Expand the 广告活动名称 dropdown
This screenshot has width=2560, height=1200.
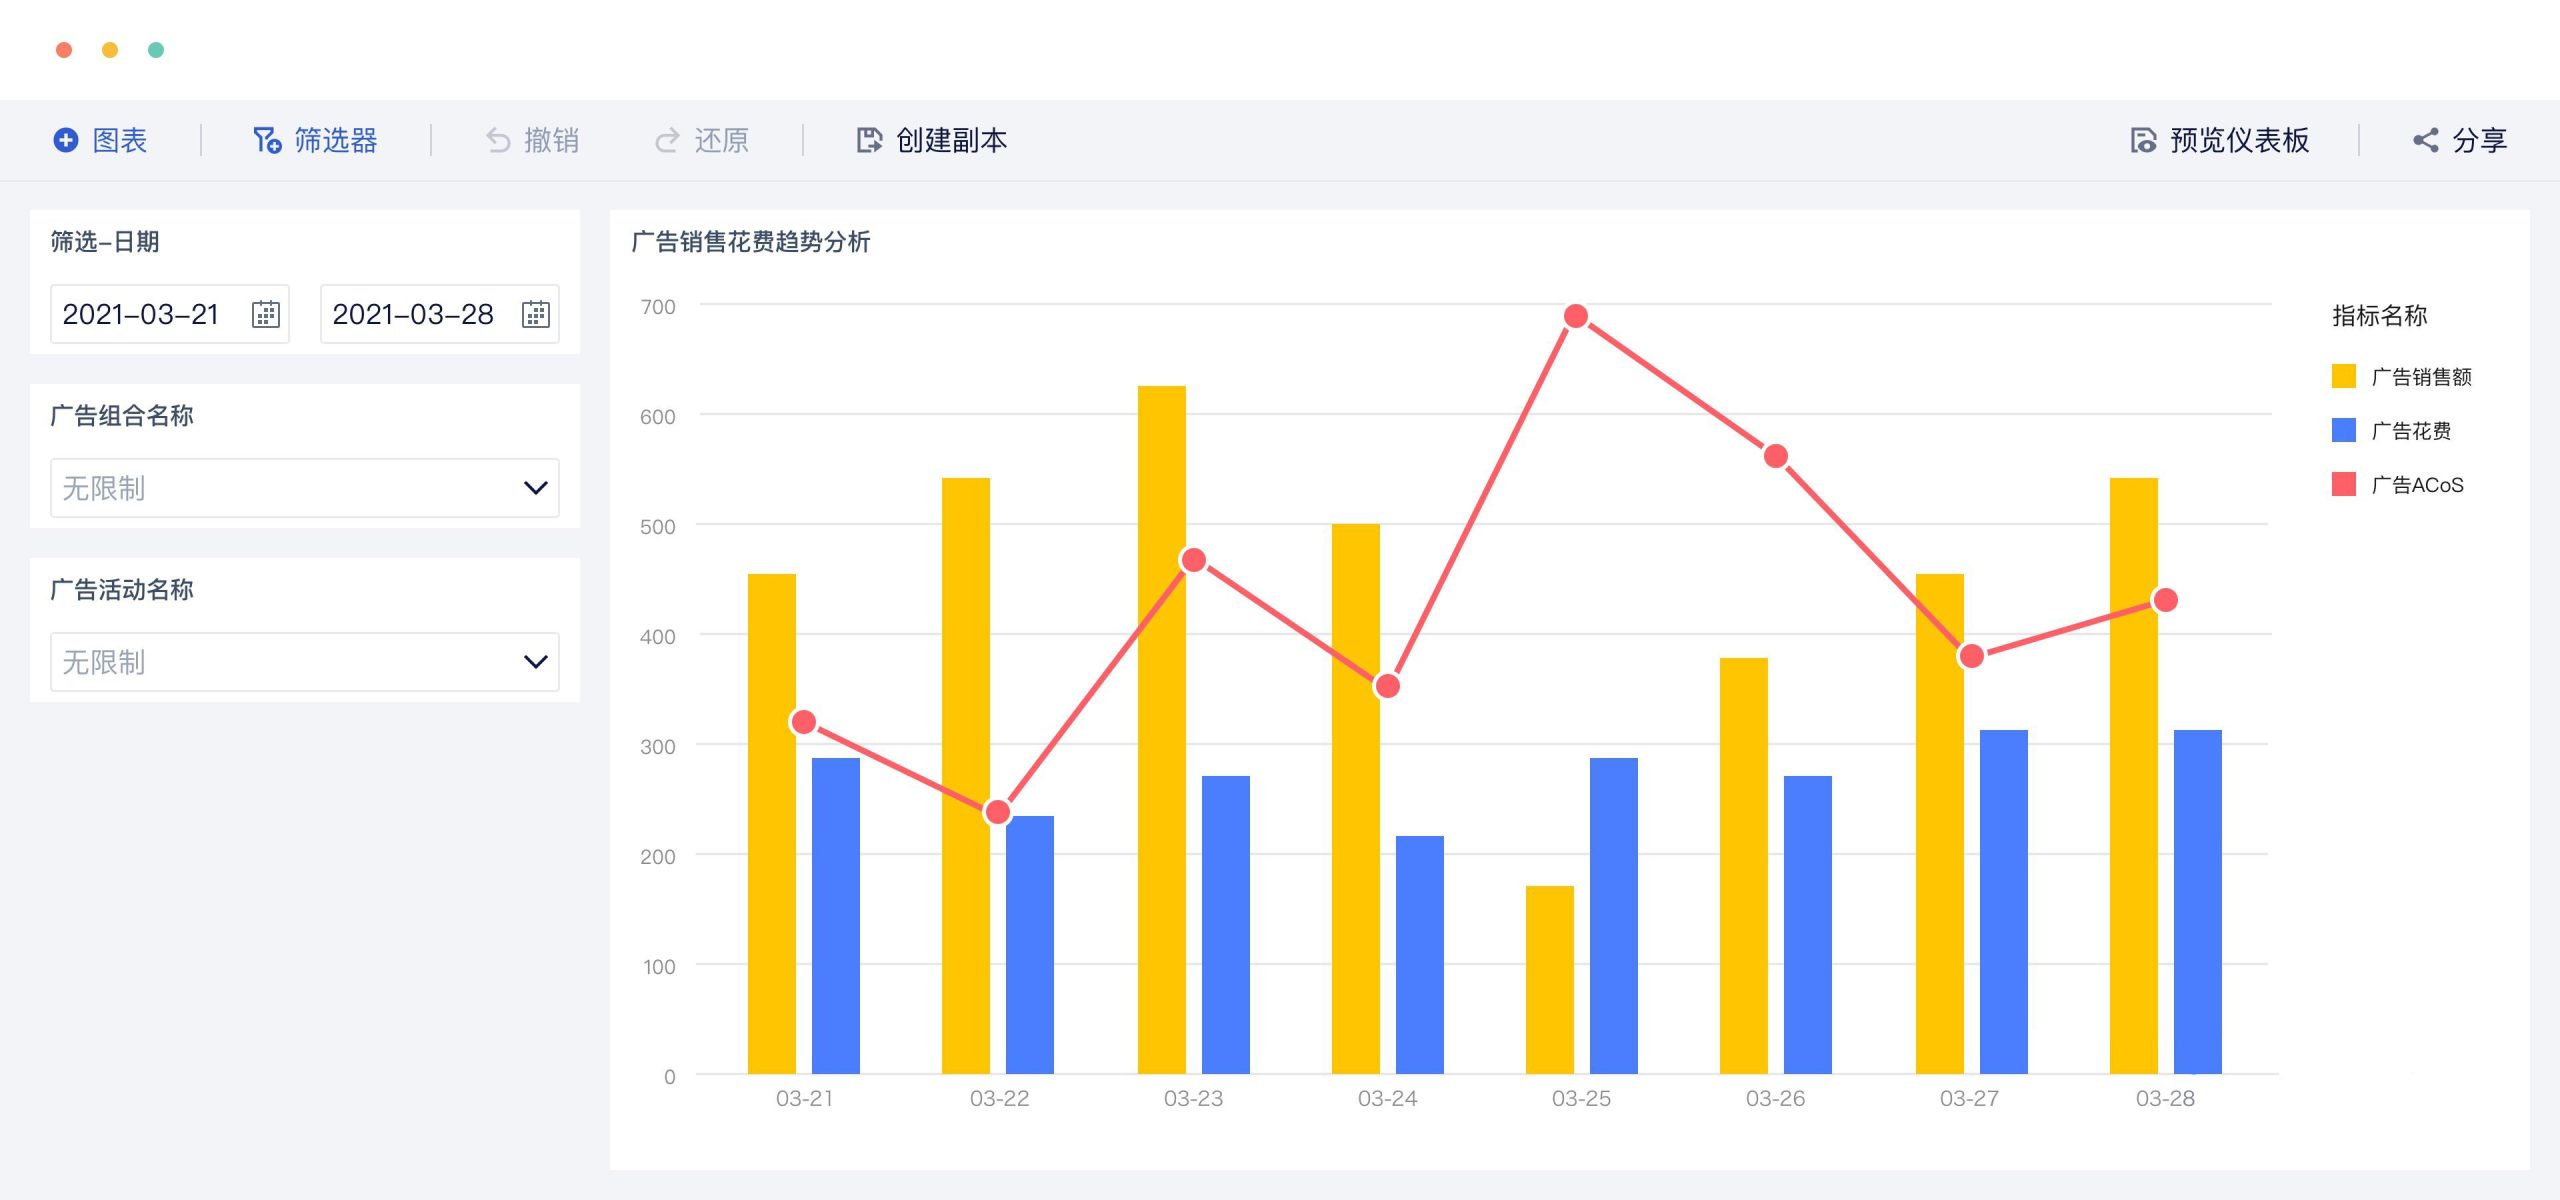(x=535, y=662)
